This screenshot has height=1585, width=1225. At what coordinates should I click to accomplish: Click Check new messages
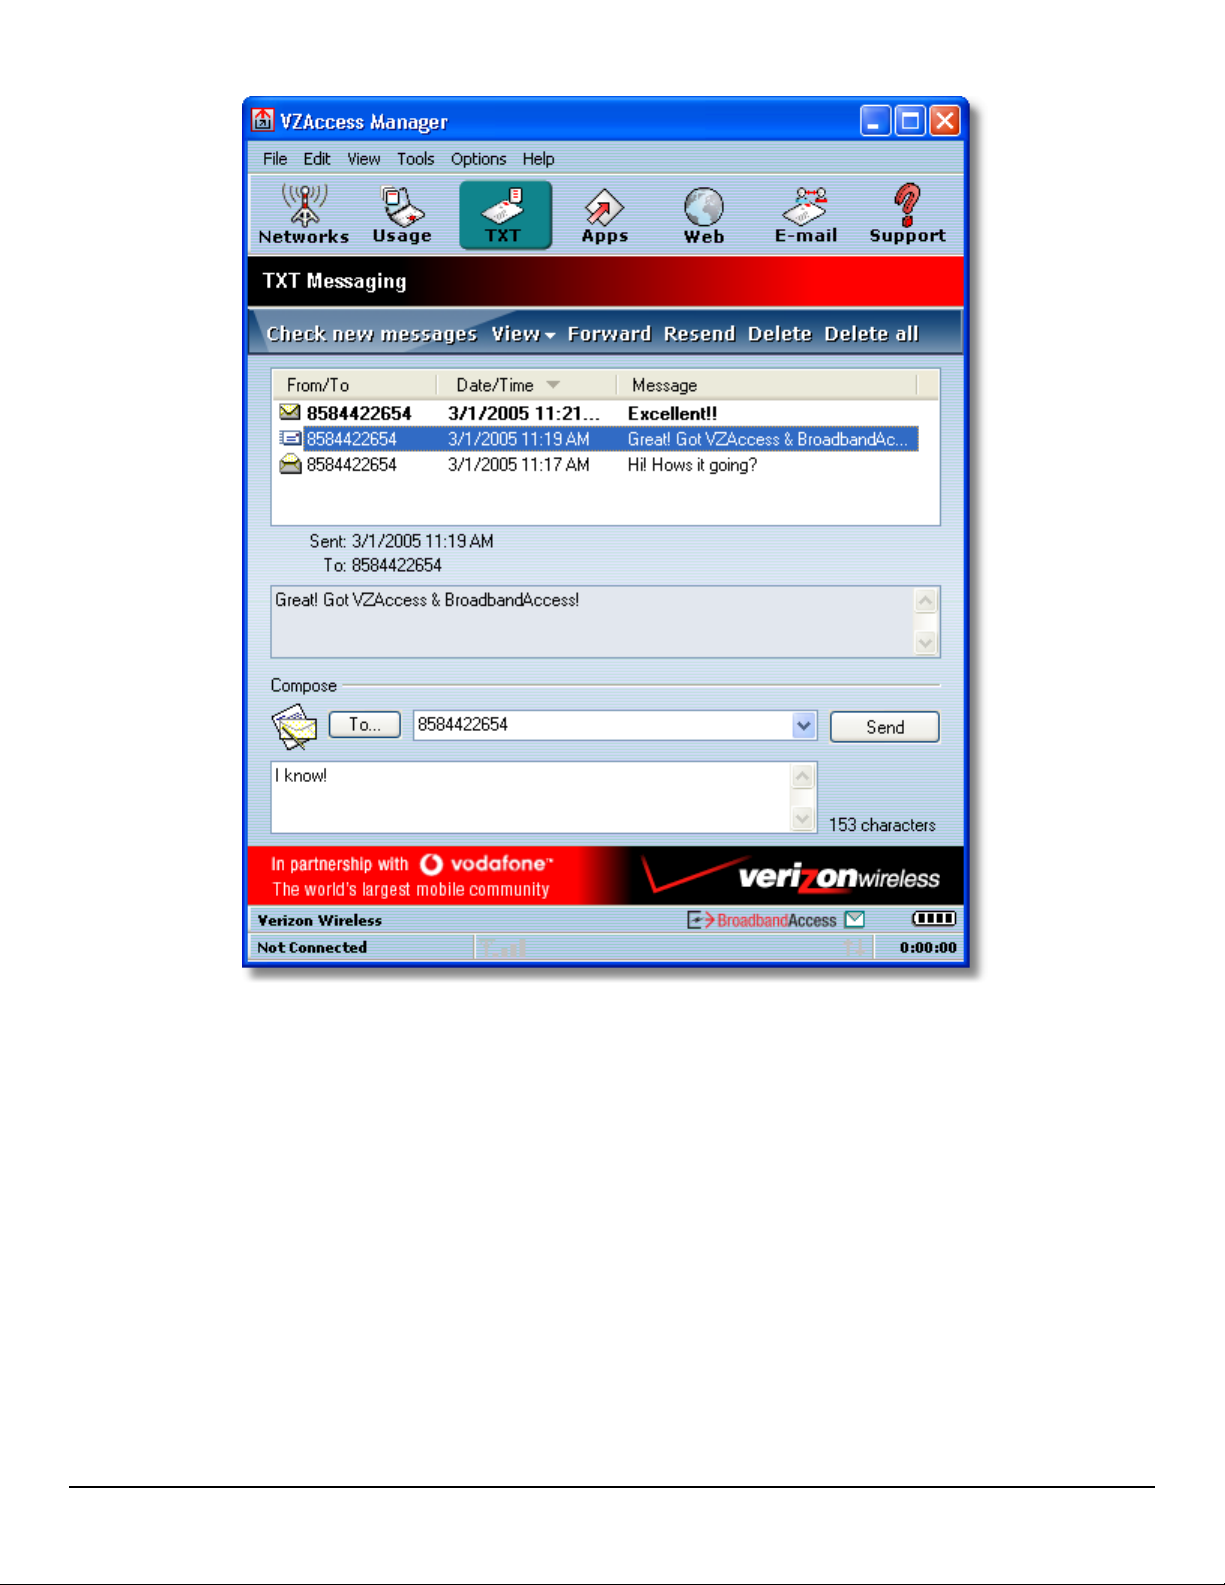tap(372, 334)
